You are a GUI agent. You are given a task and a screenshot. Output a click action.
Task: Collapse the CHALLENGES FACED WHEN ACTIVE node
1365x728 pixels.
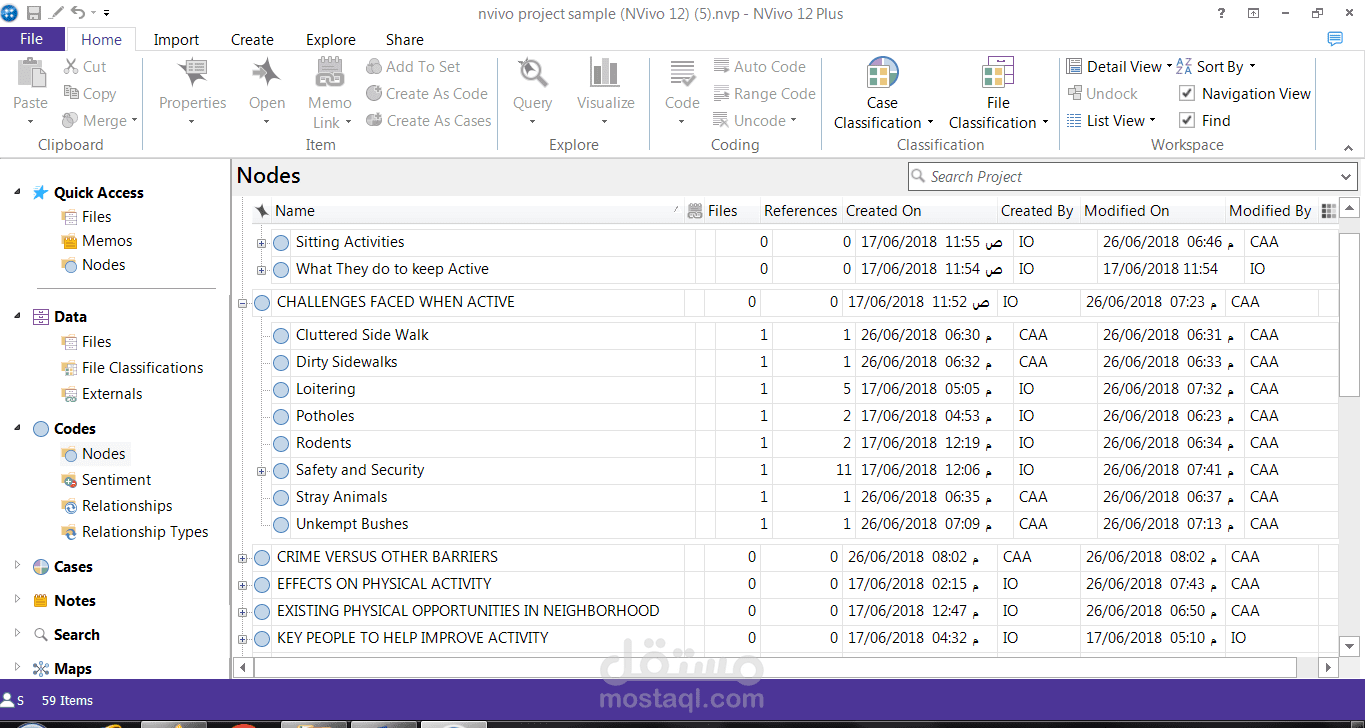pyautogui.click(x=242, y=301)
